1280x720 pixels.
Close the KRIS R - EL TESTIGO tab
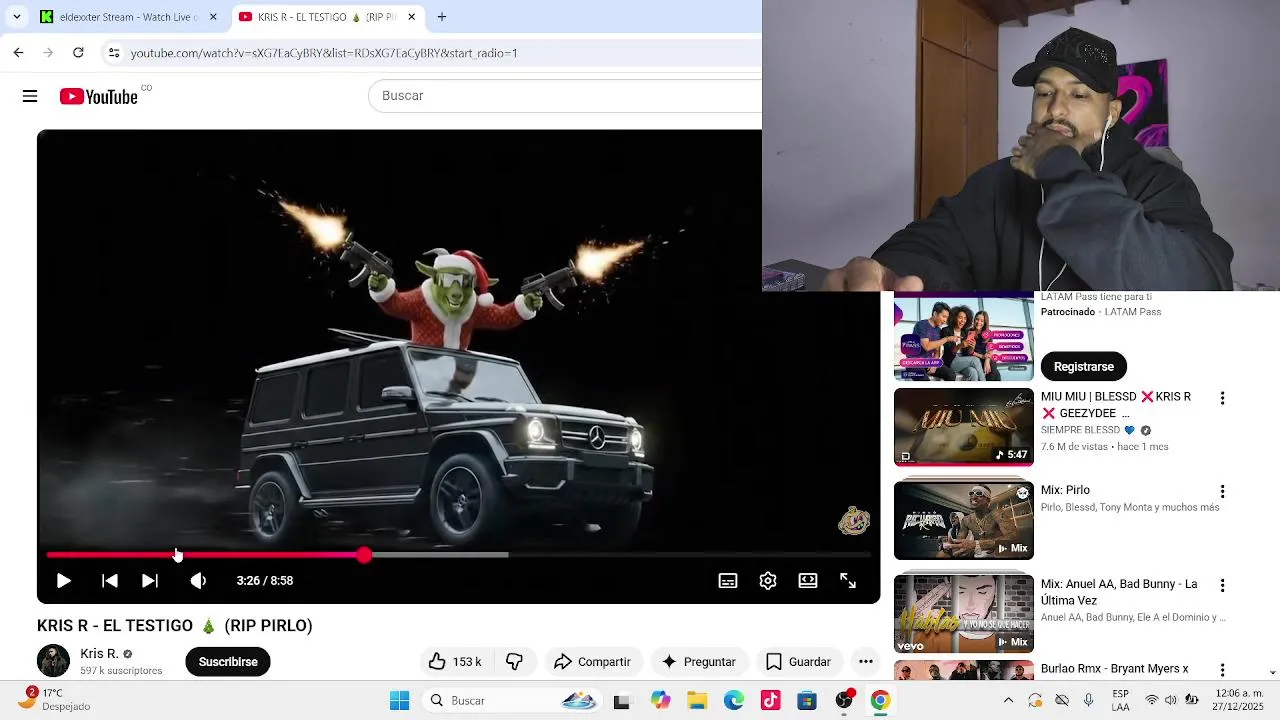[411, 17]
